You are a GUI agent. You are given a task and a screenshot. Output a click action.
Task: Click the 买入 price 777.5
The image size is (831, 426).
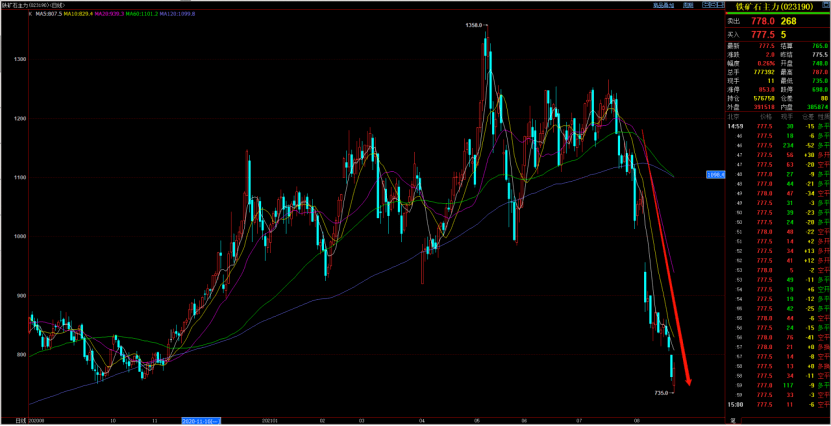click(764, 34)
